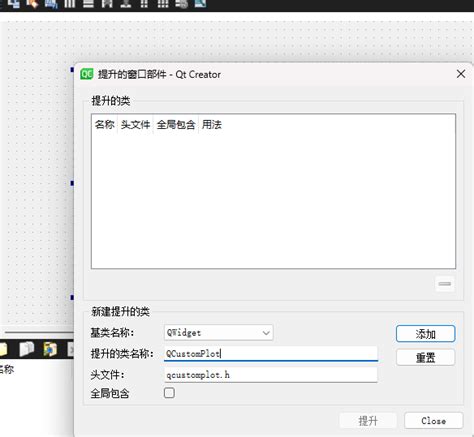The height and width of the screenshot is (437, 474).
Task: Apply Lay Out Horizontally from toolbar
Action: [x=70, y=4]
